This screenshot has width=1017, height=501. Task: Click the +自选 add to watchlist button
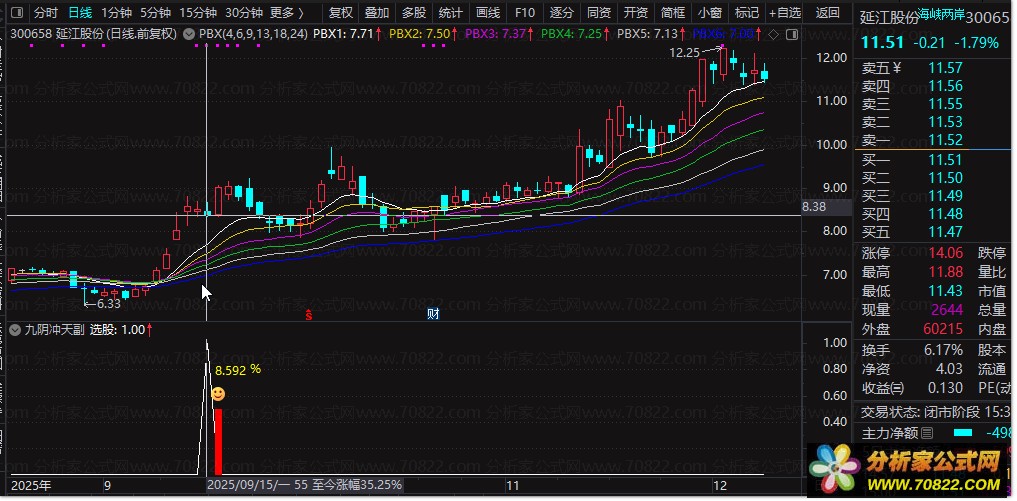pos(787,13)
